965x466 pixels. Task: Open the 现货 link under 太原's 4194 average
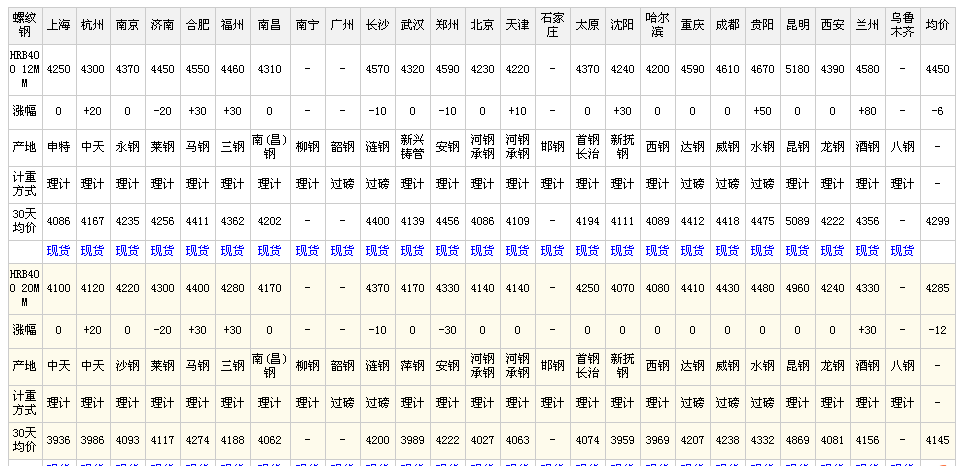click(x=587, y=251)
